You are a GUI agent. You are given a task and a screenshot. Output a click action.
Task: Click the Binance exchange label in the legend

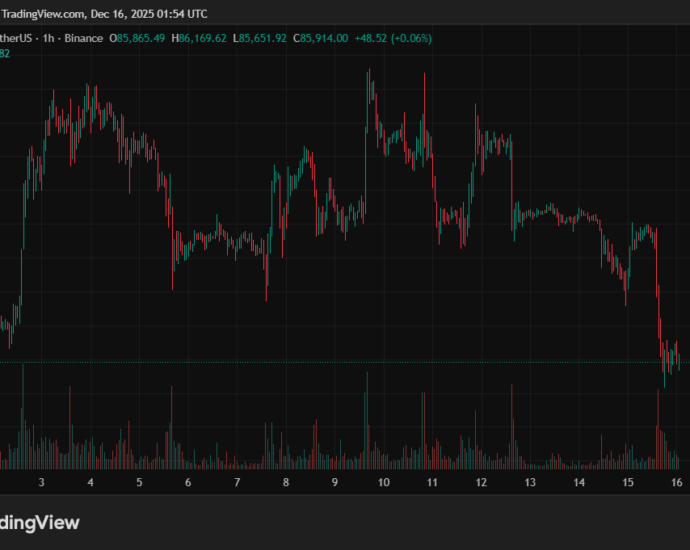click(x=83, y=38)
